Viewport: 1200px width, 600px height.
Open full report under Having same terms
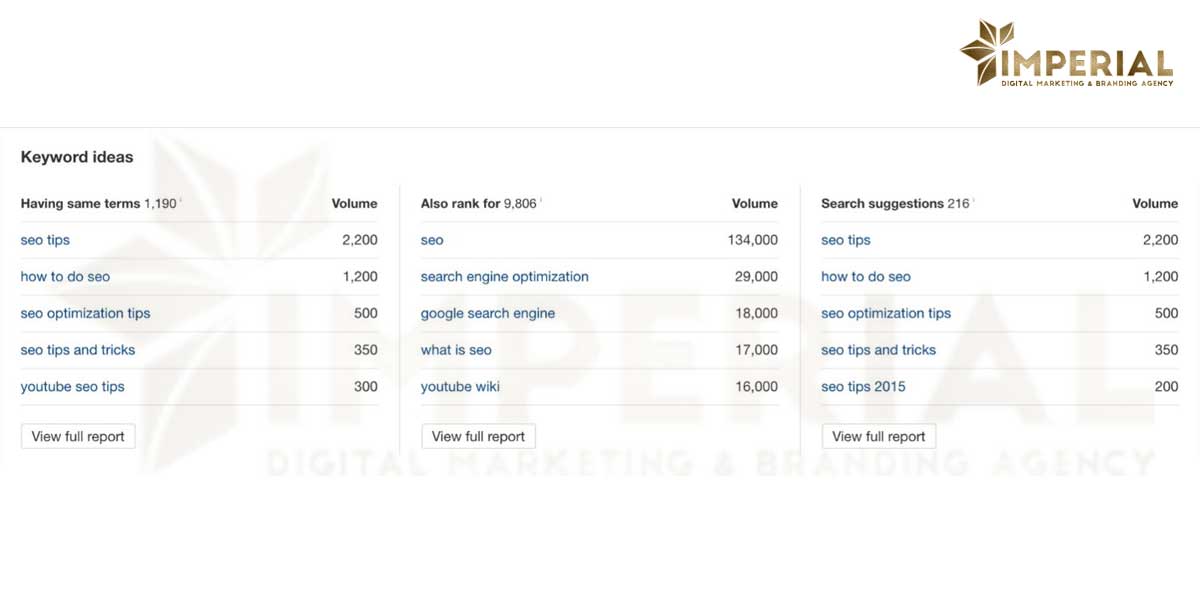click(78, 436)
